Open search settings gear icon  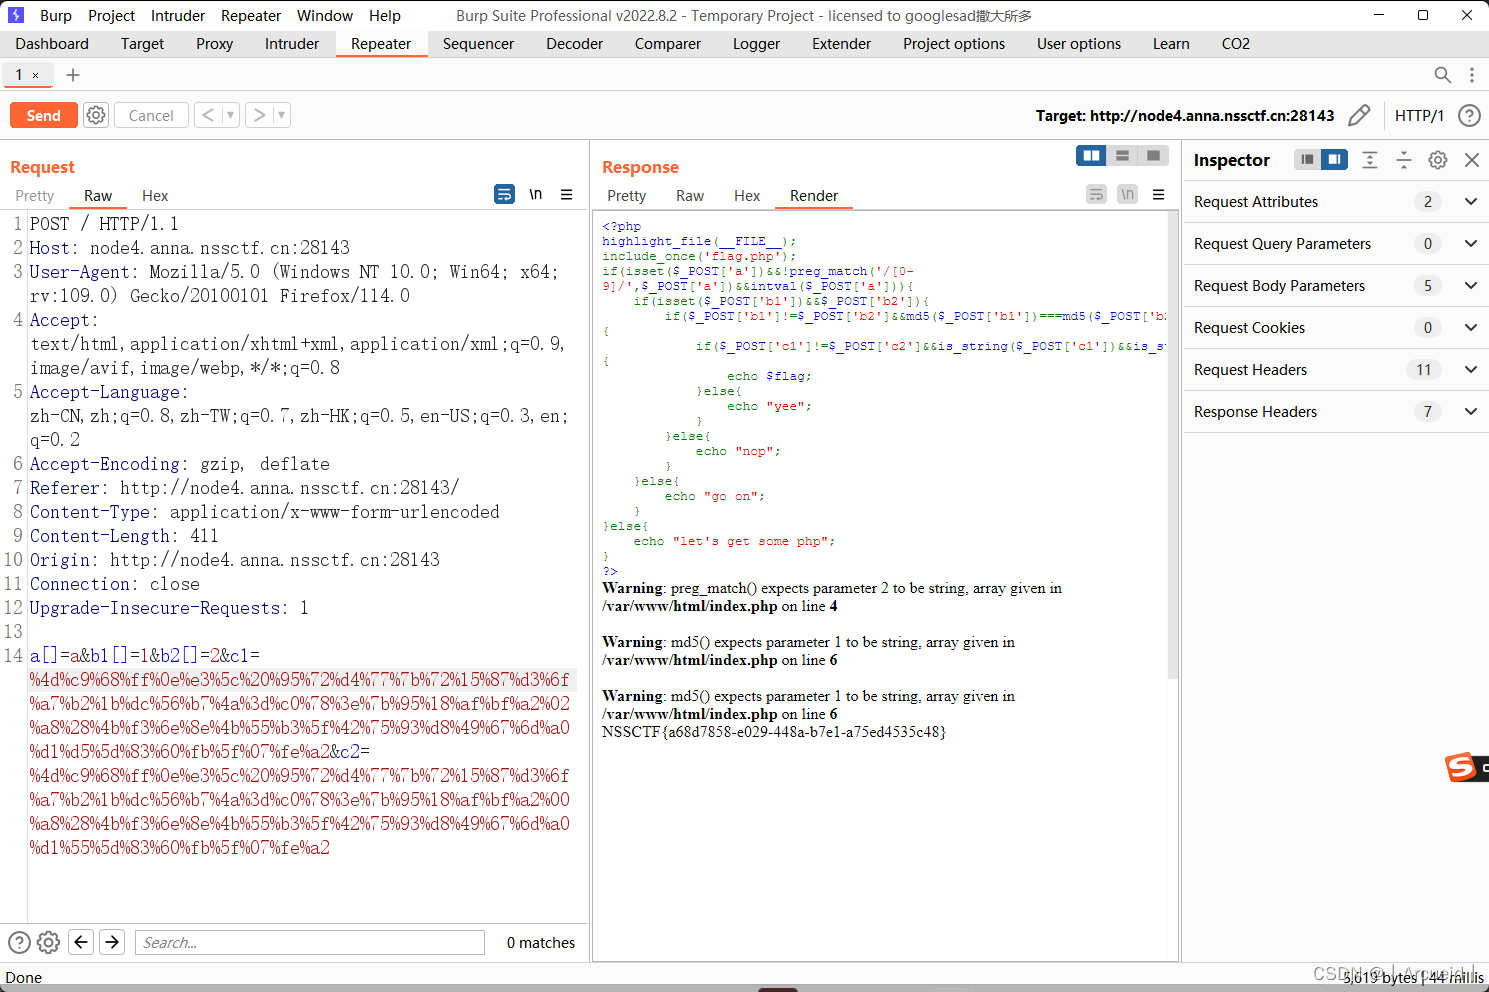pyautogui.click(x=48, y=942)
